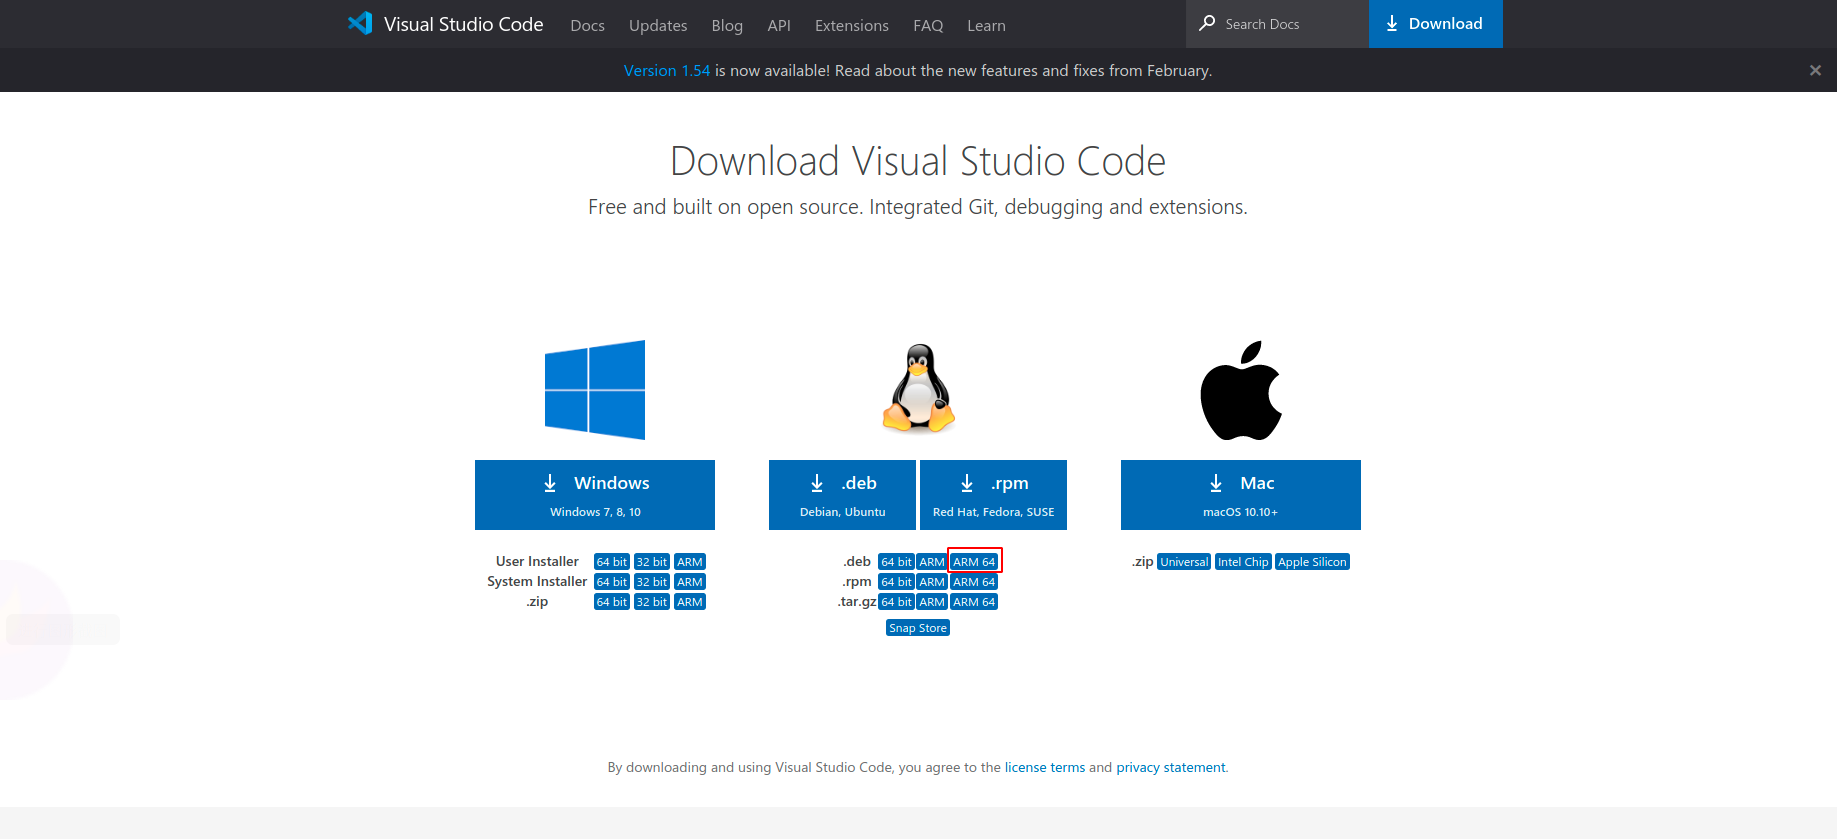This screenshot has width=1837, height=839.
Task: Download User Installer ARM
Action: tap(690, 562)
